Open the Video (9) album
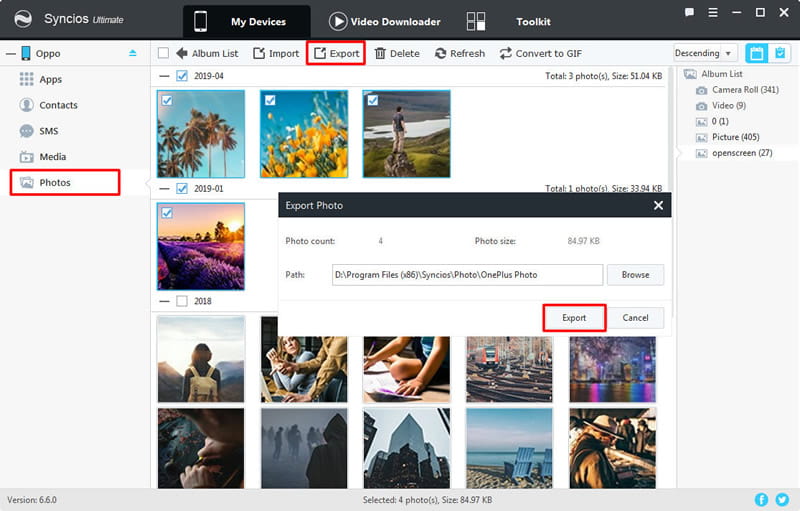Screen dimensions: 800x511 pos(721,106)
